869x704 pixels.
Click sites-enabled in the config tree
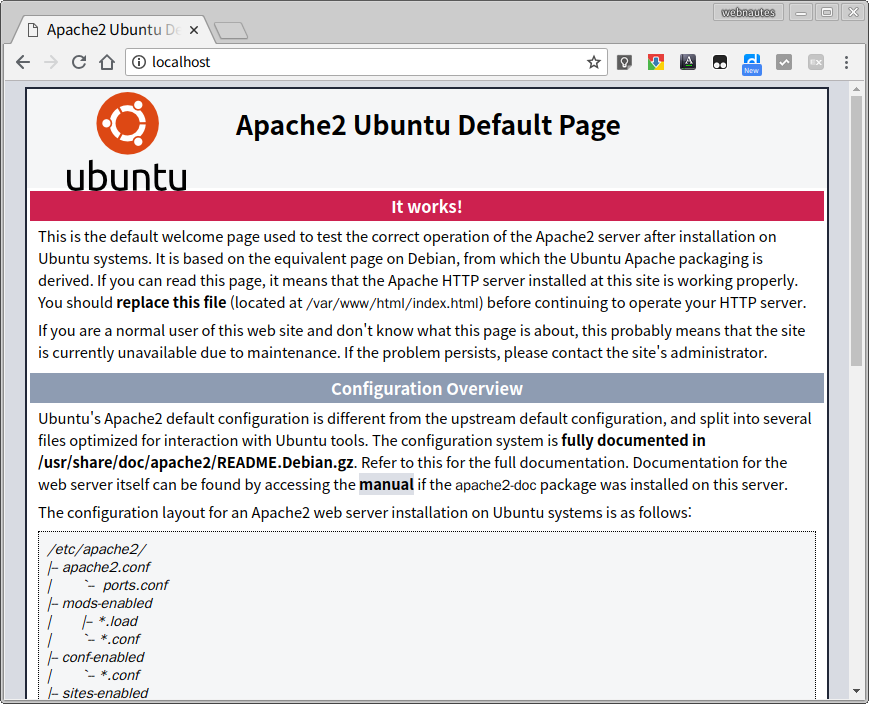pyautogui.click(x=105, y=693)
